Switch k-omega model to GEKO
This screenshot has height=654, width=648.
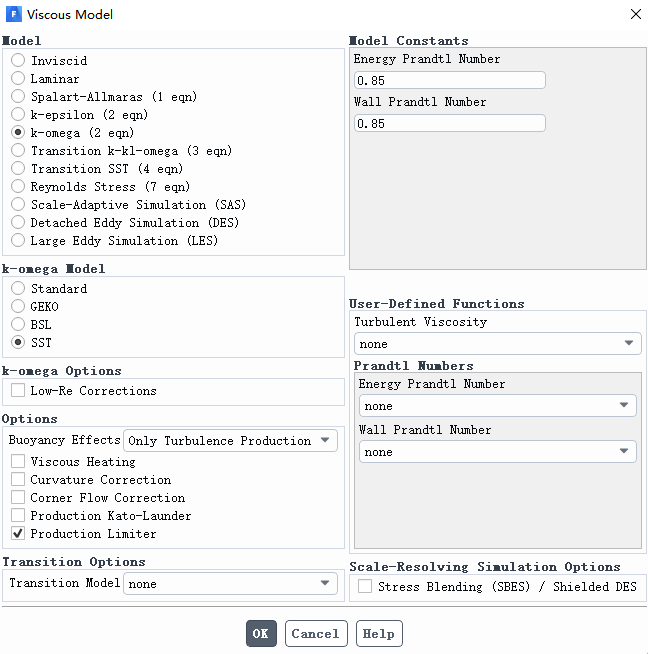coord(18,306)
